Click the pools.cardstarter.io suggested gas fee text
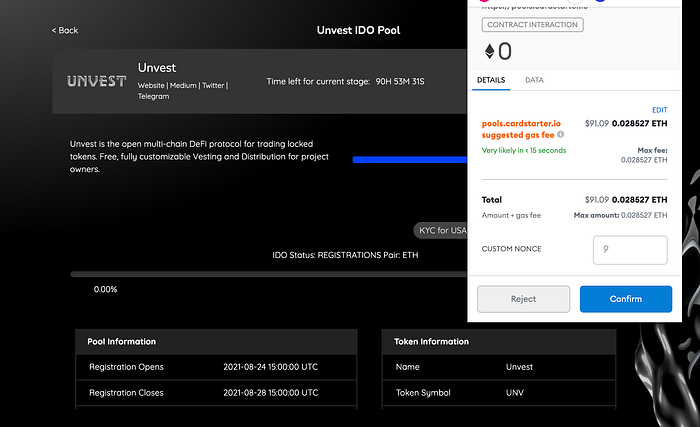Screen dimensions: 700x427 click(521, 129)
